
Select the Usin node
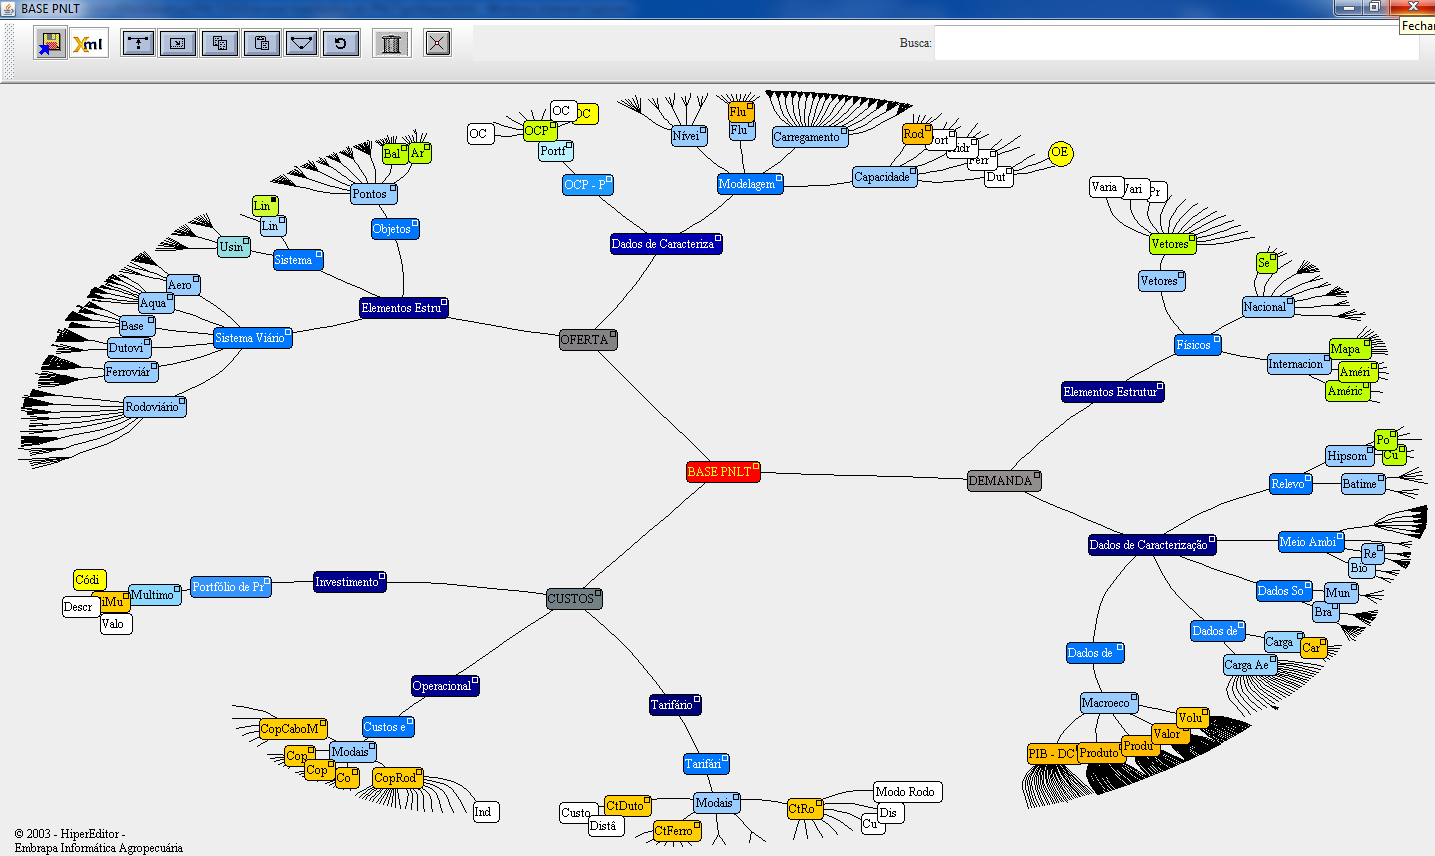(234, 247)
